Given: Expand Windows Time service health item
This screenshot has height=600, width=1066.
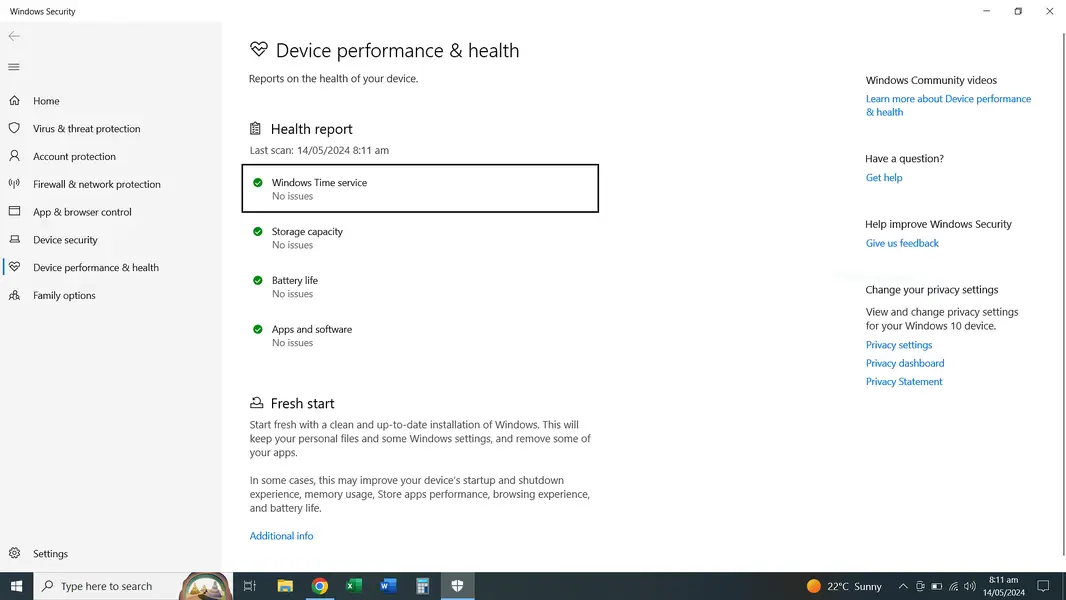Looking at the screenshot, I should coord(419,189).
